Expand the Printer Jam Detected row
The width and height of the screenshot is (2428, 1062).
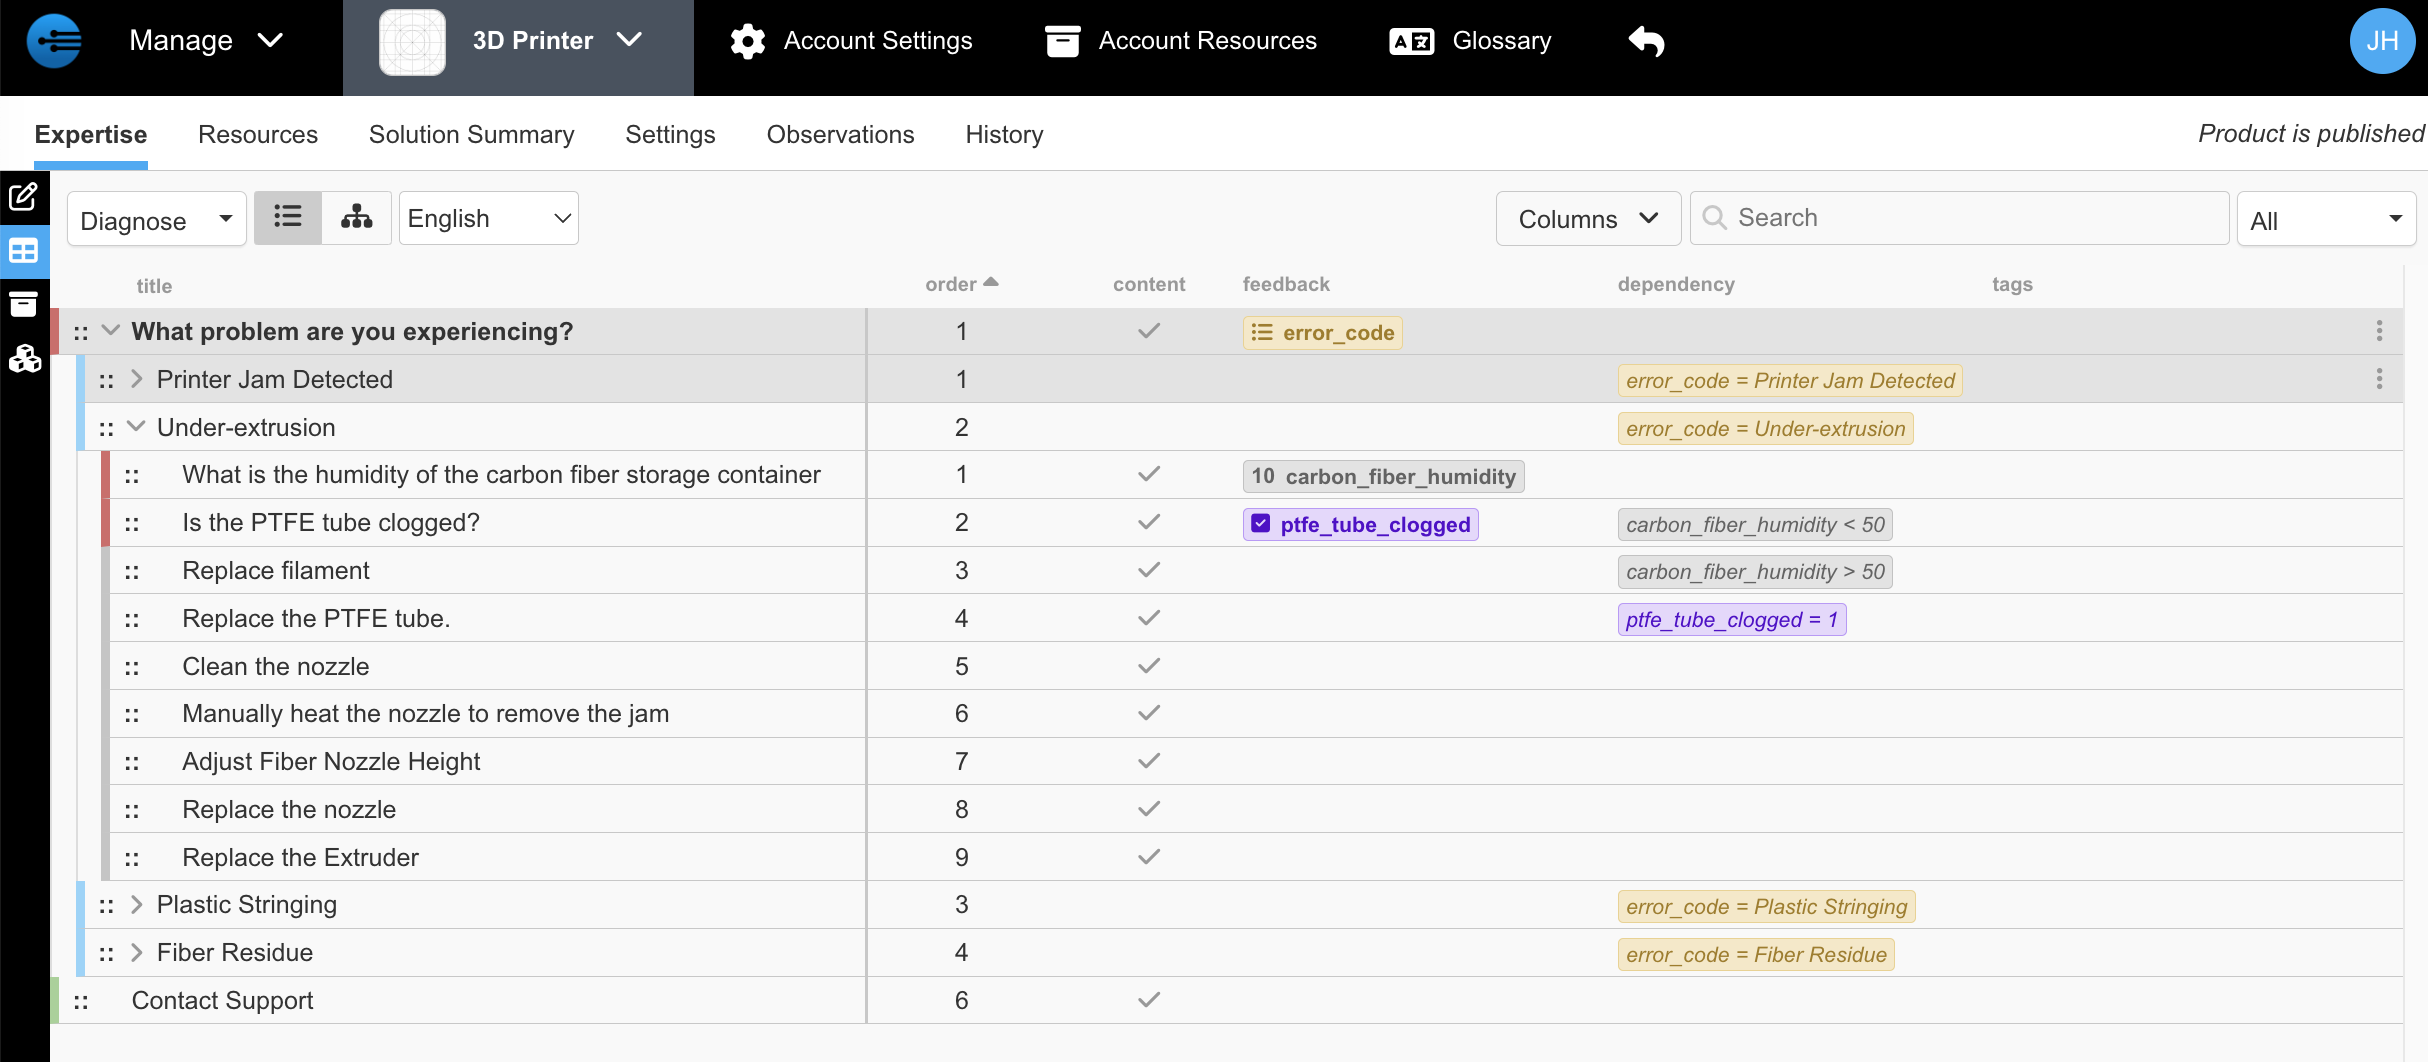point(137,379)
